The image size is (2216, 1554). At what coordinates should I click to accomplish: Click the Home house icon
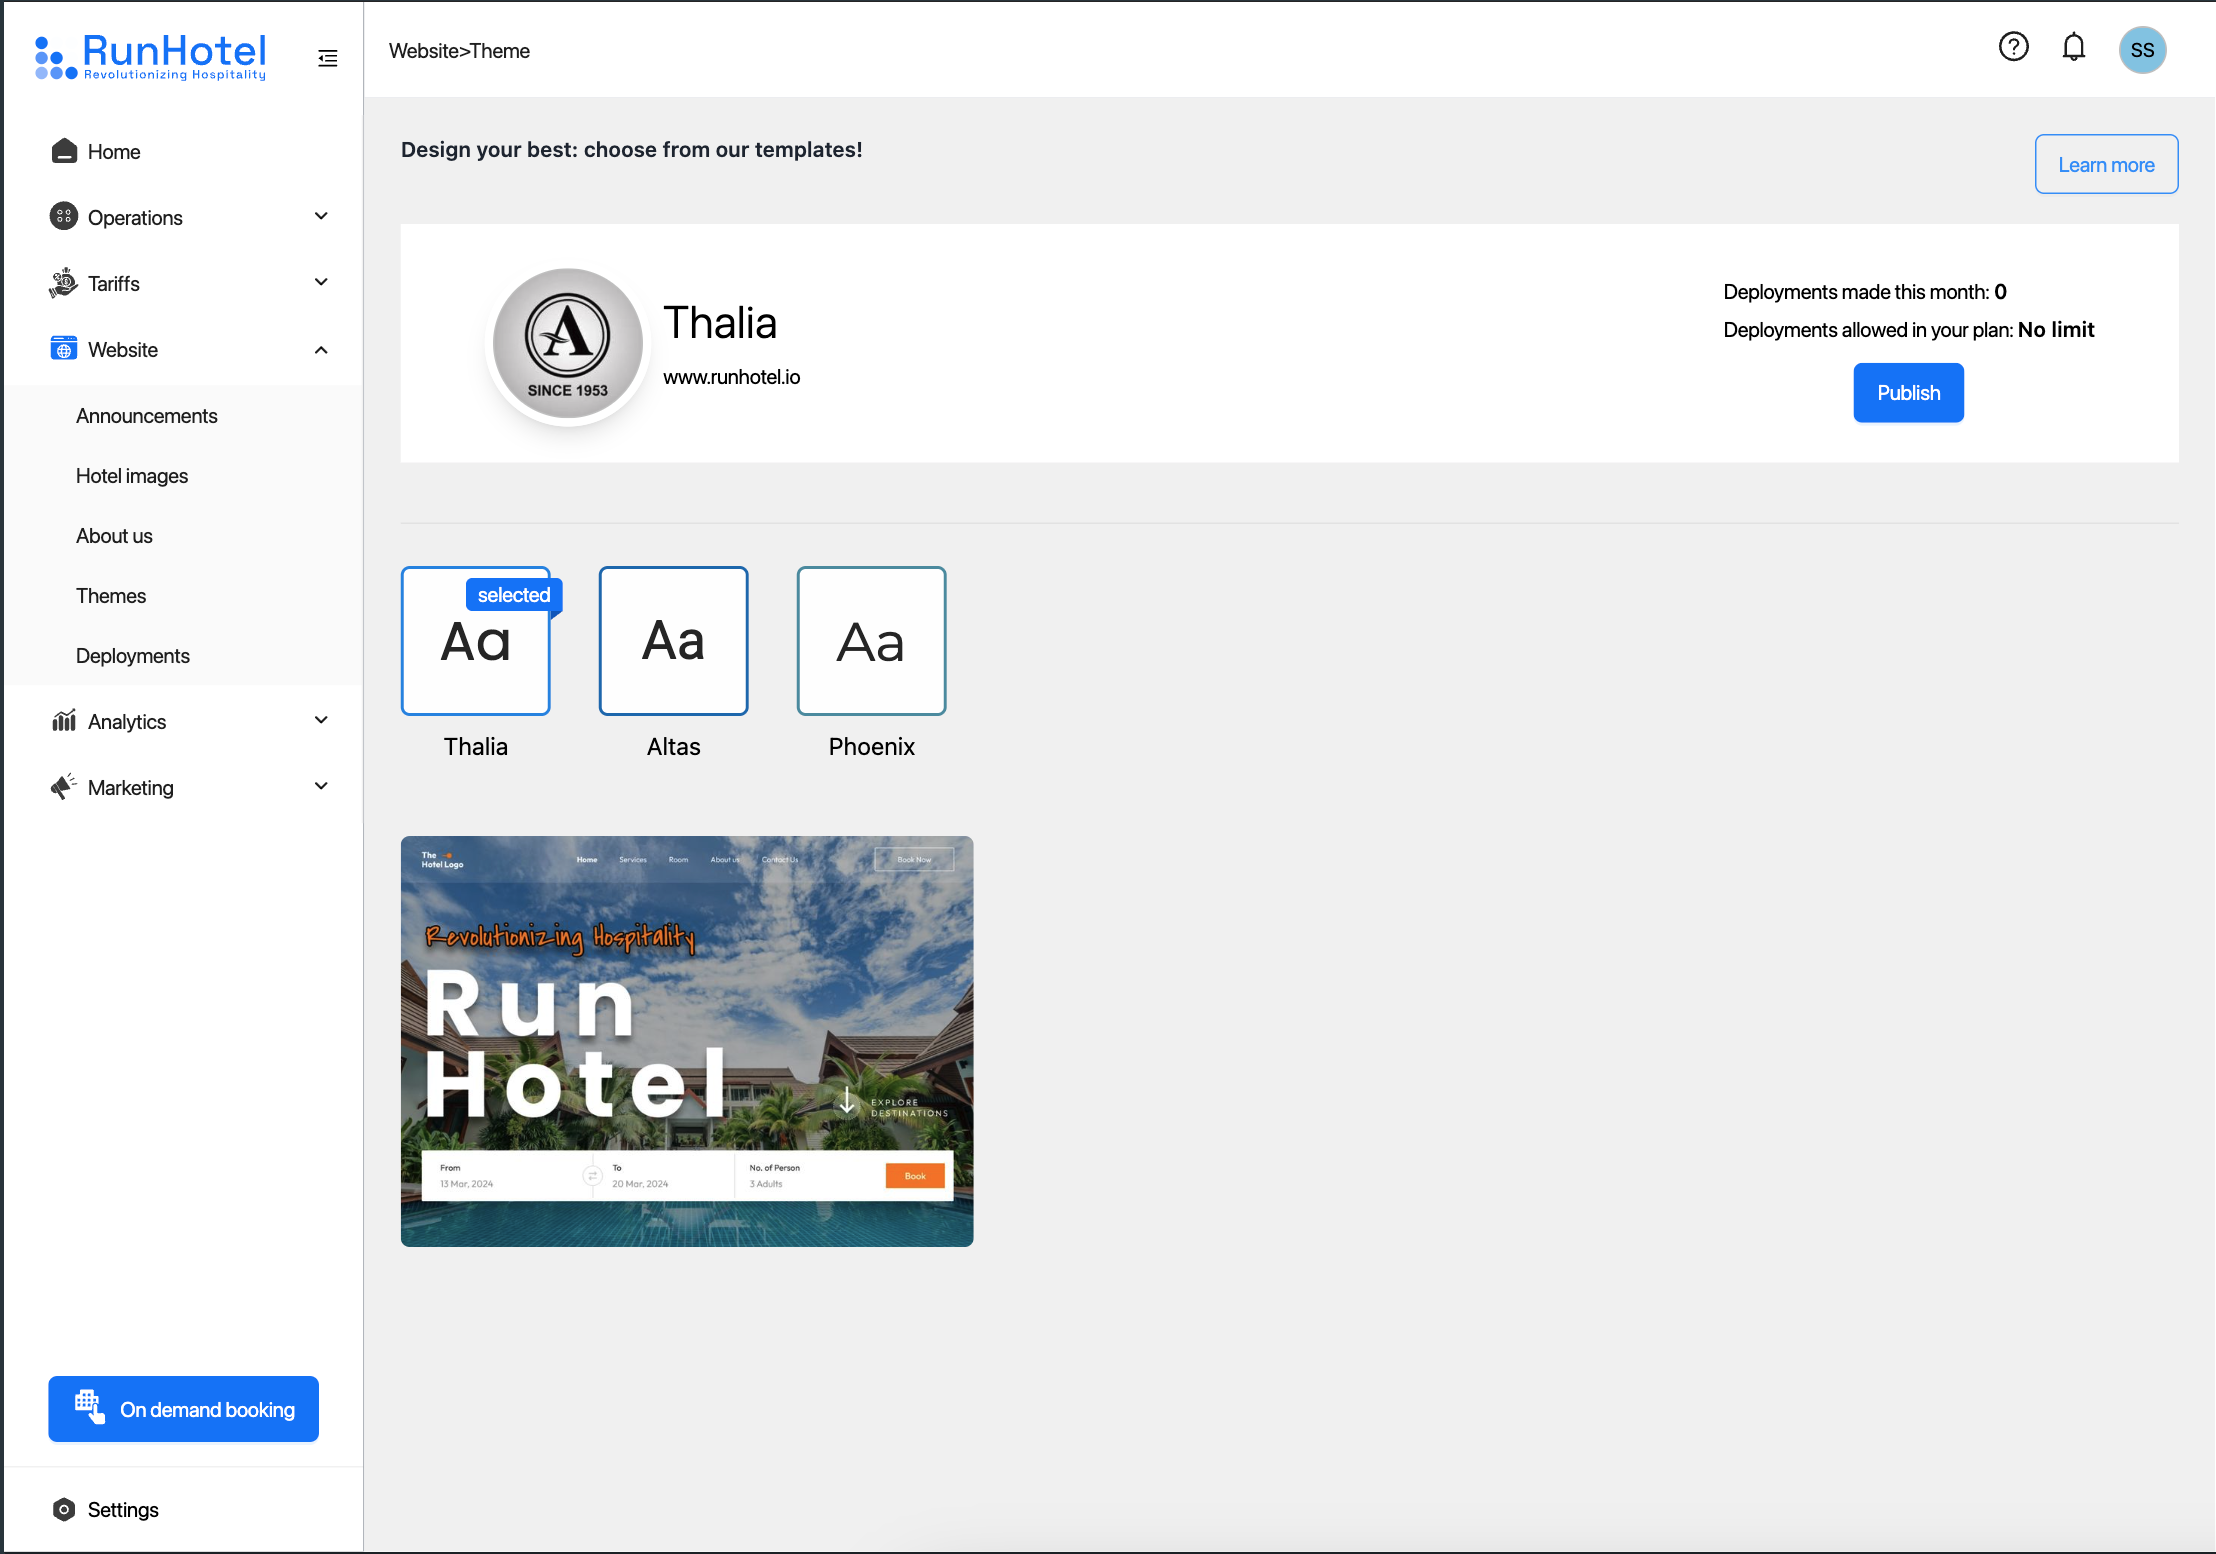pos(64,151)
